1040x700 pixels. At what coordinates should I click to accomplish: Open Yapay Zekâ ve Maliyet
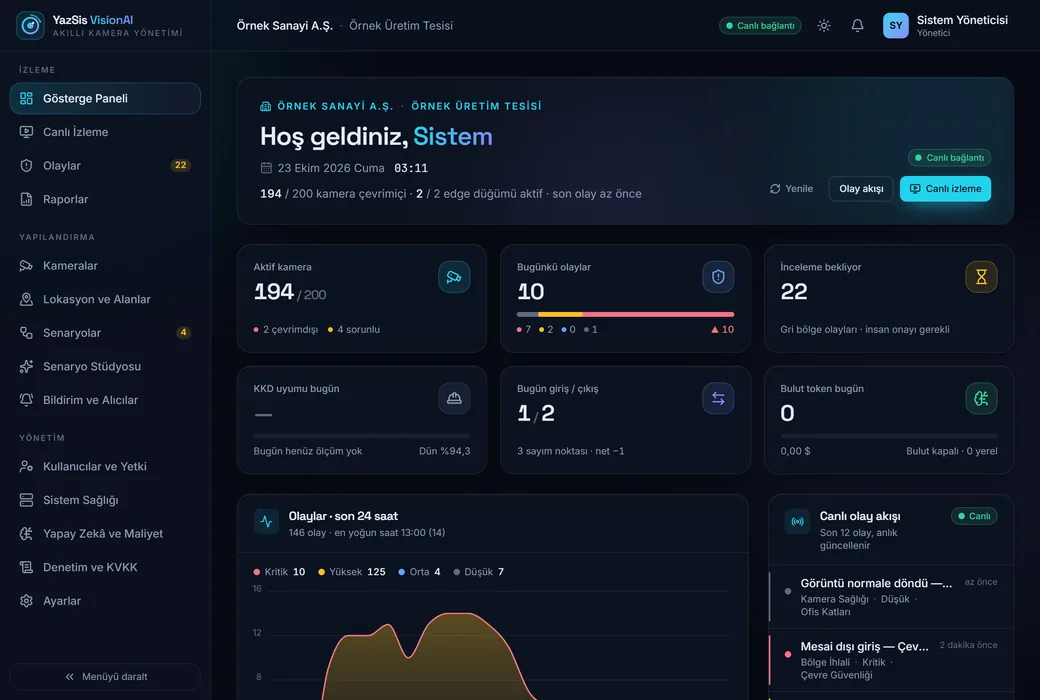(x=105, y=533)
